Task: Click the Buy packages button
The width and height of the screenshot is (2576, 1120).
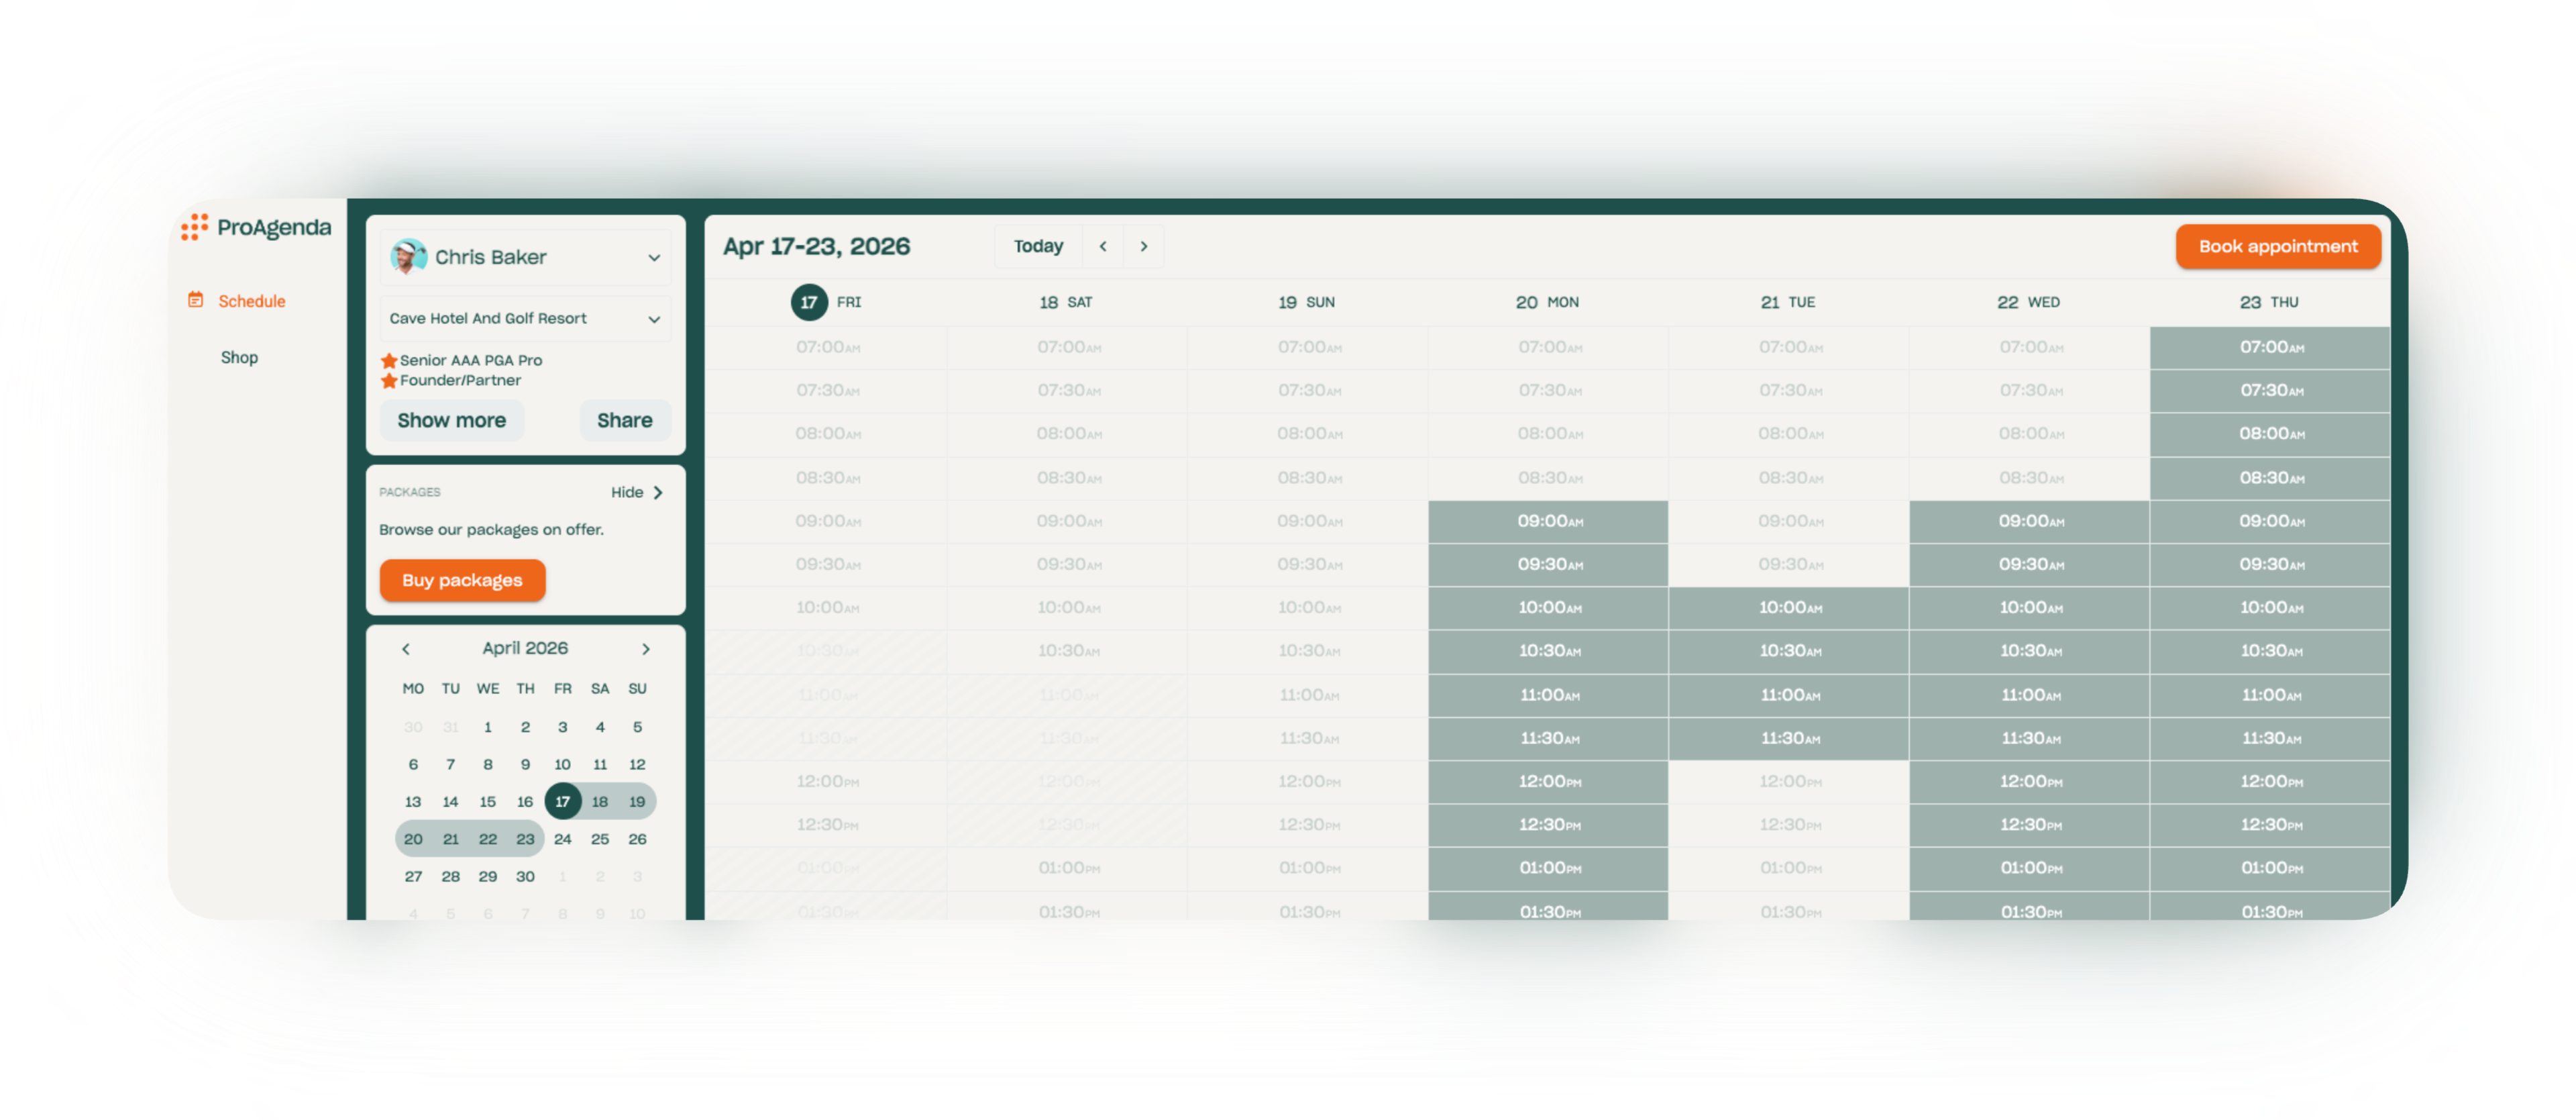Action: (x=462, y=580)
